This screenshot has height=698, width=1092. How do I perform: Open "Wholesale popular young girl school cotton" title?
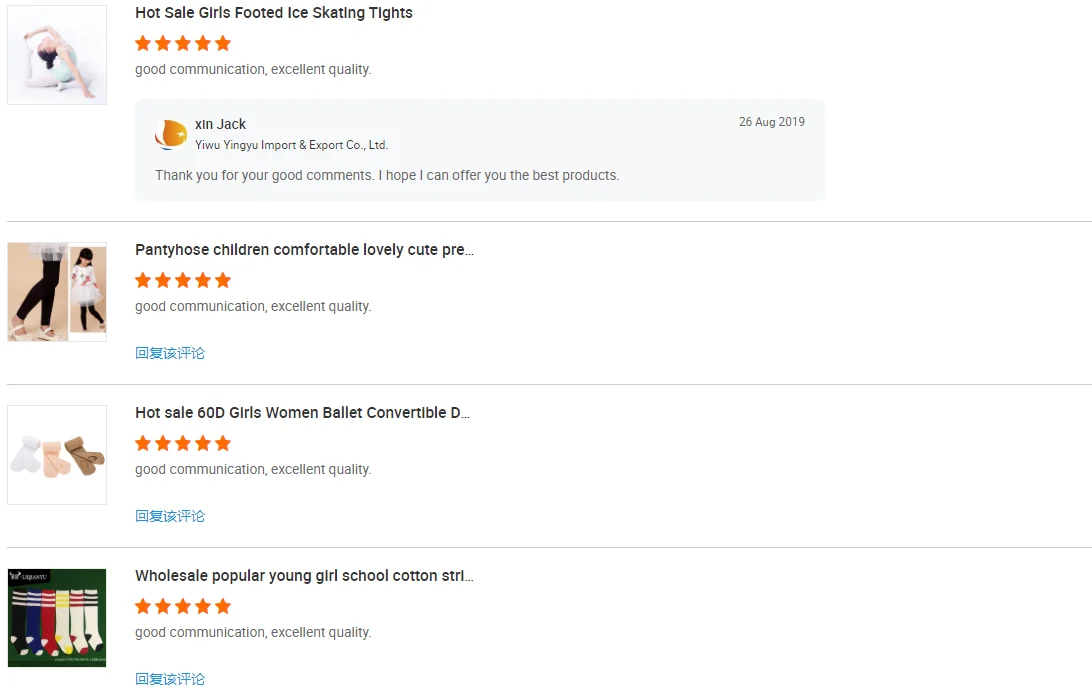pyautogui.click(x=304, y=576)
